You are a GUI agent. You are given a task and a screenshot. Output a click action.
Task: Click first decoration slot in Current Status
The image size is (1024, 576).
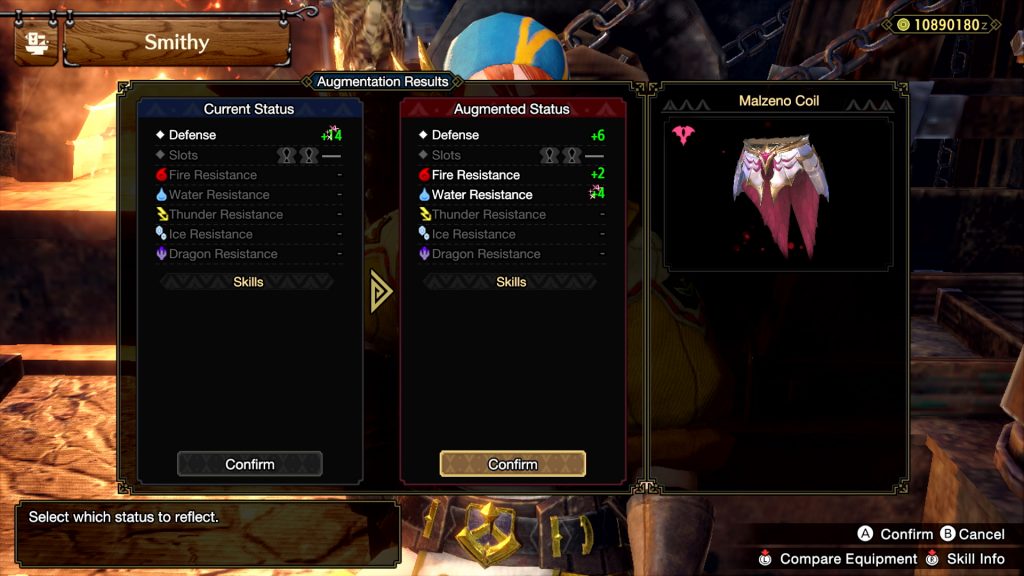click(x=286, y=155)
